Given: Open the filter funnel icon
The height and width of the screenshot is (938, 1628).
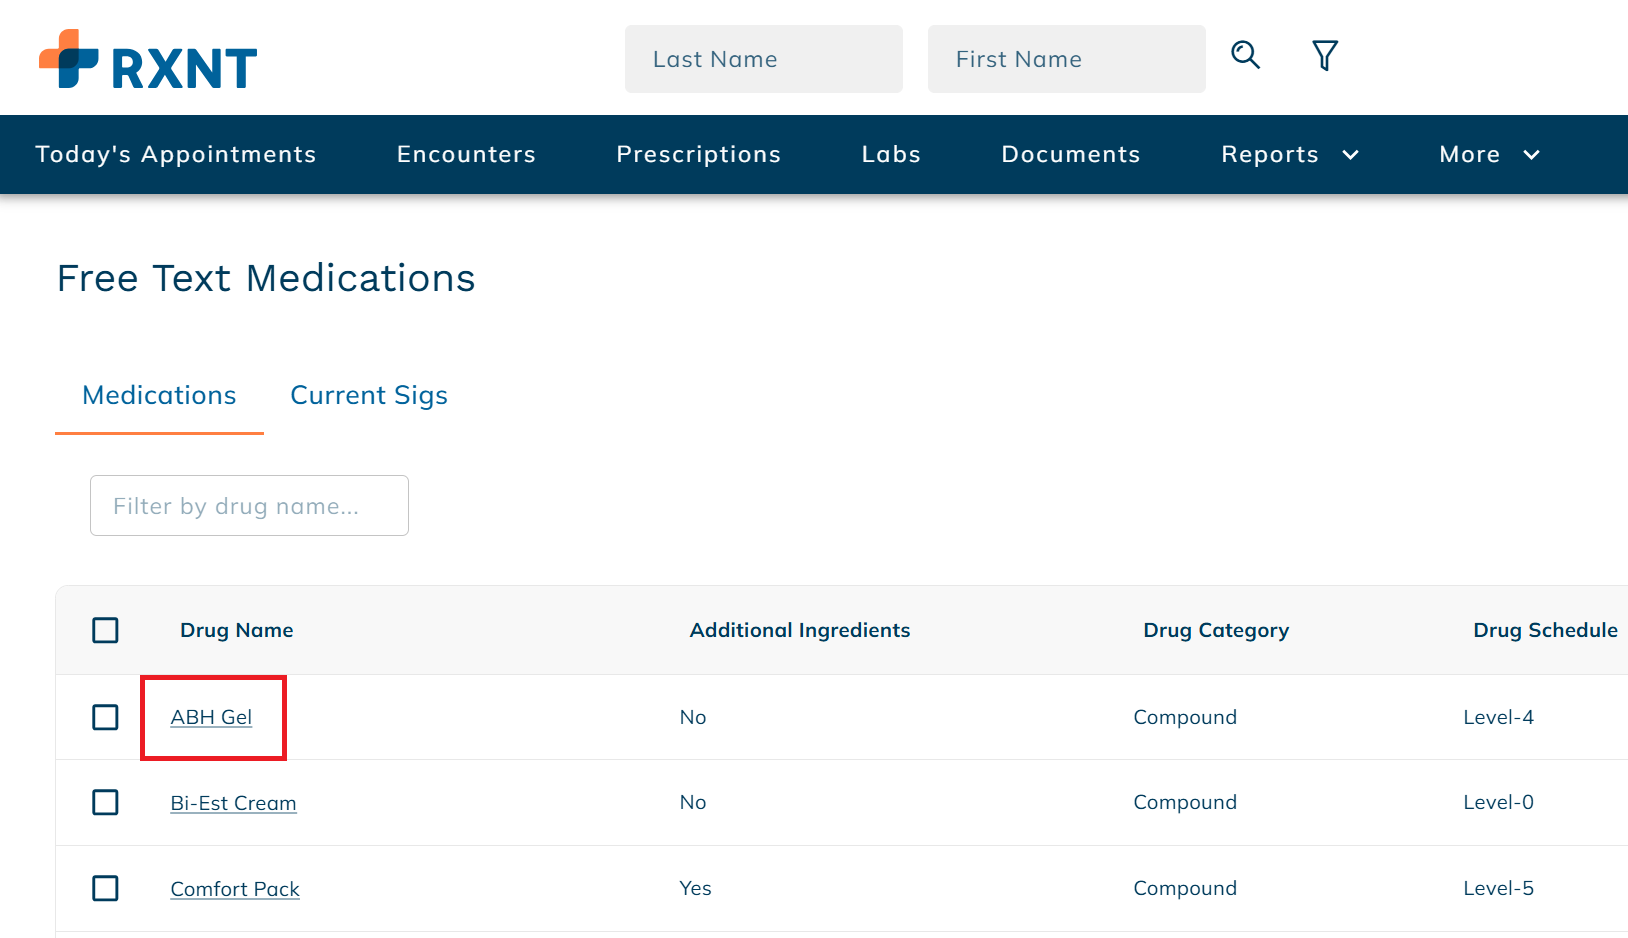Looking at the screenshot, I should point(1324,56).
